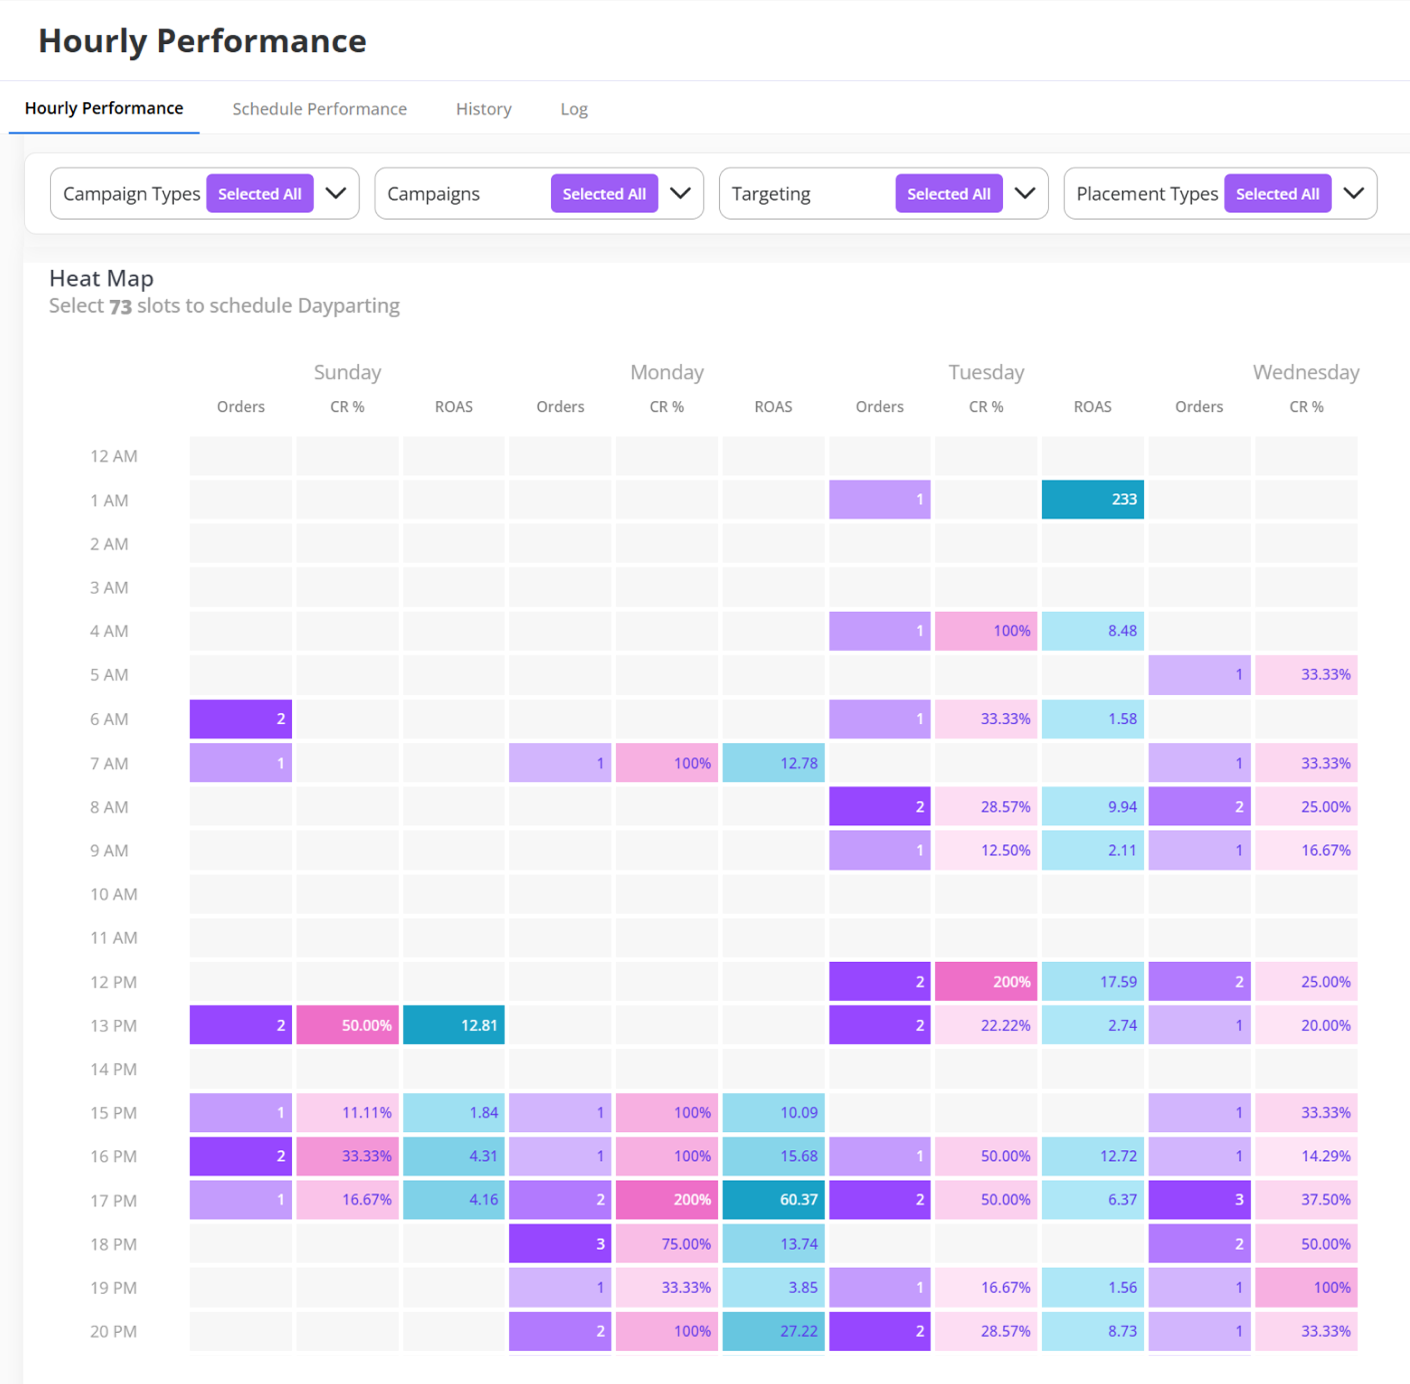Pick the Tuesday 12 PM 200% CR cell

985,982
